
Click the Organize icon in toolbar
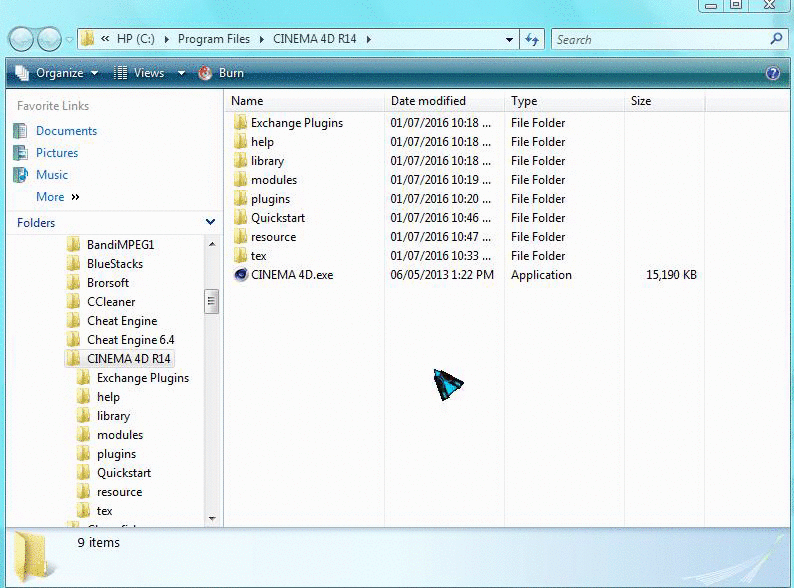coord(22,73)
